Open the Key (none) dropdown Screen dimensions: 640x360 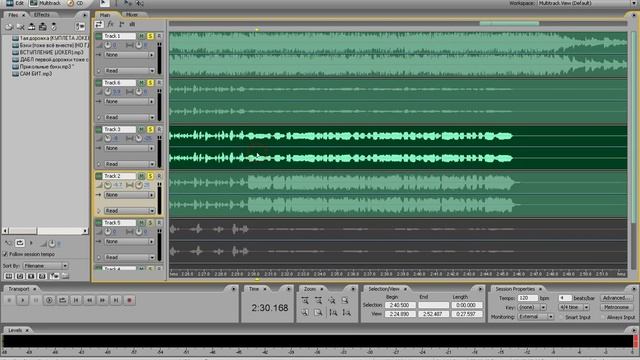(532, 307)
